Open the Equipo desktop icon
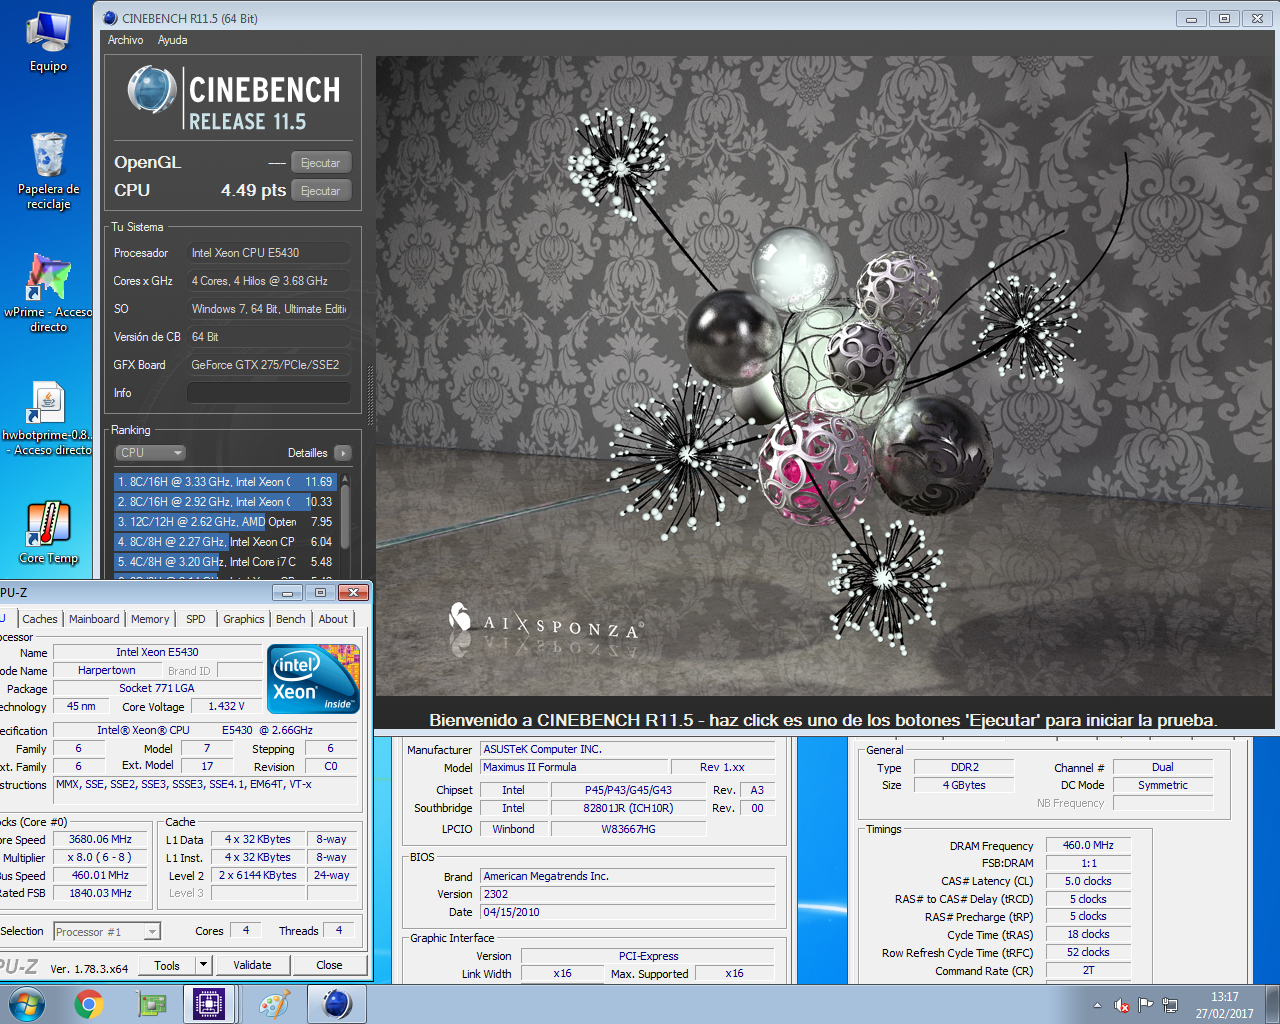Viewport: 1280px width, 1024px height. tap(48, 42)
